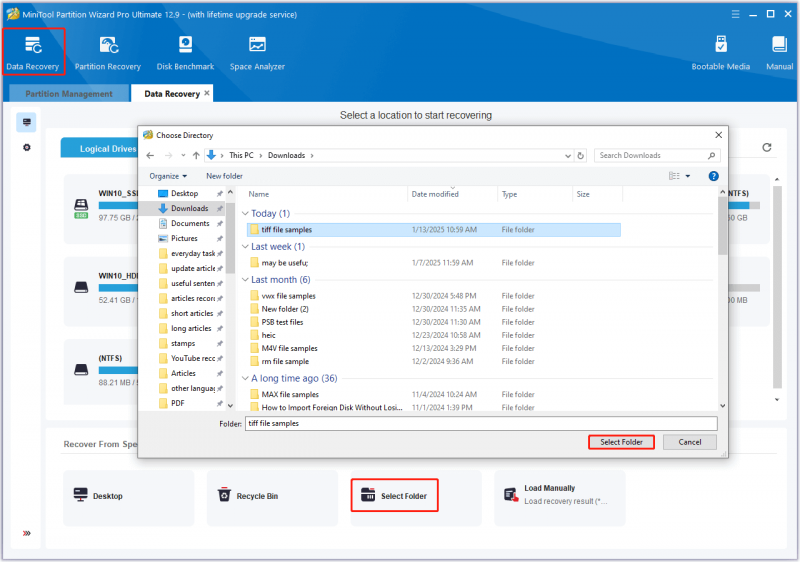Click the help question mark icon
The image size is (800, 562).
pyautogui.click(x=713, y=176)
